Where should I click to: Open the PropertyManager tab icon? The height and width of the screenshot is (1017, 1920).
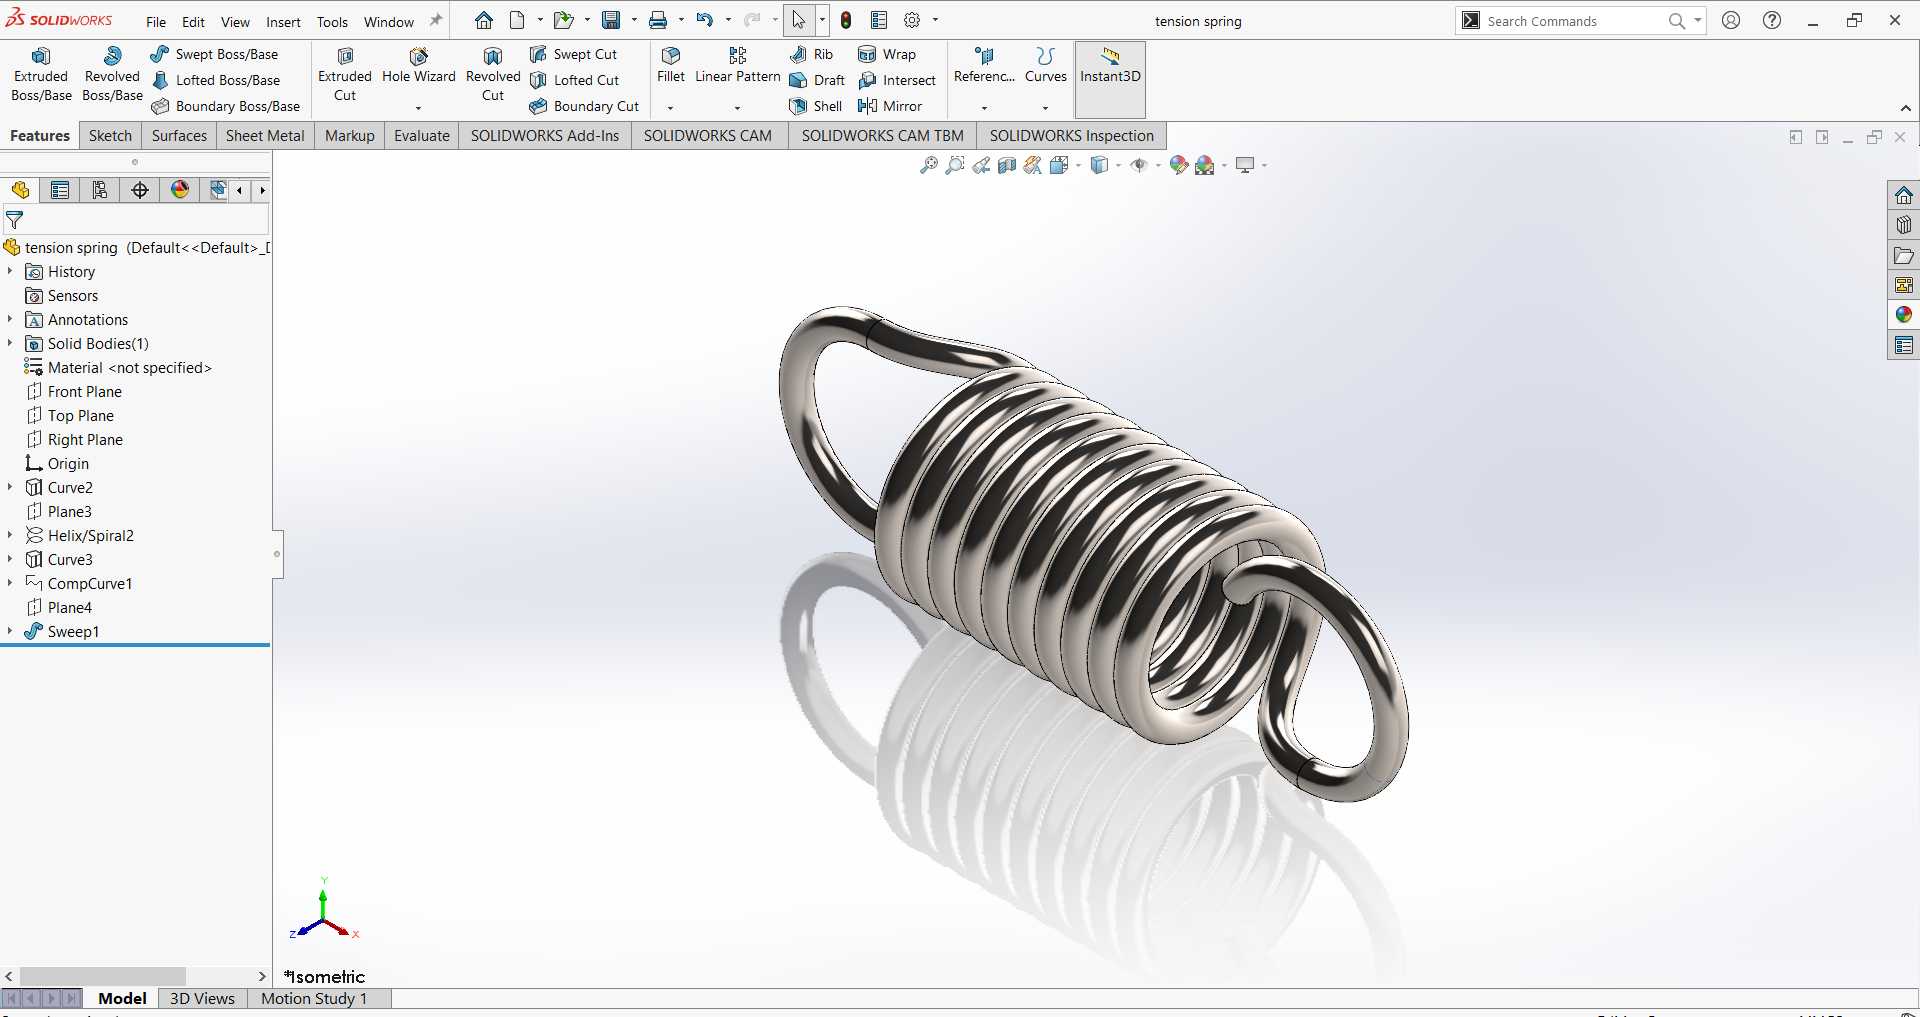pos(60,190)
